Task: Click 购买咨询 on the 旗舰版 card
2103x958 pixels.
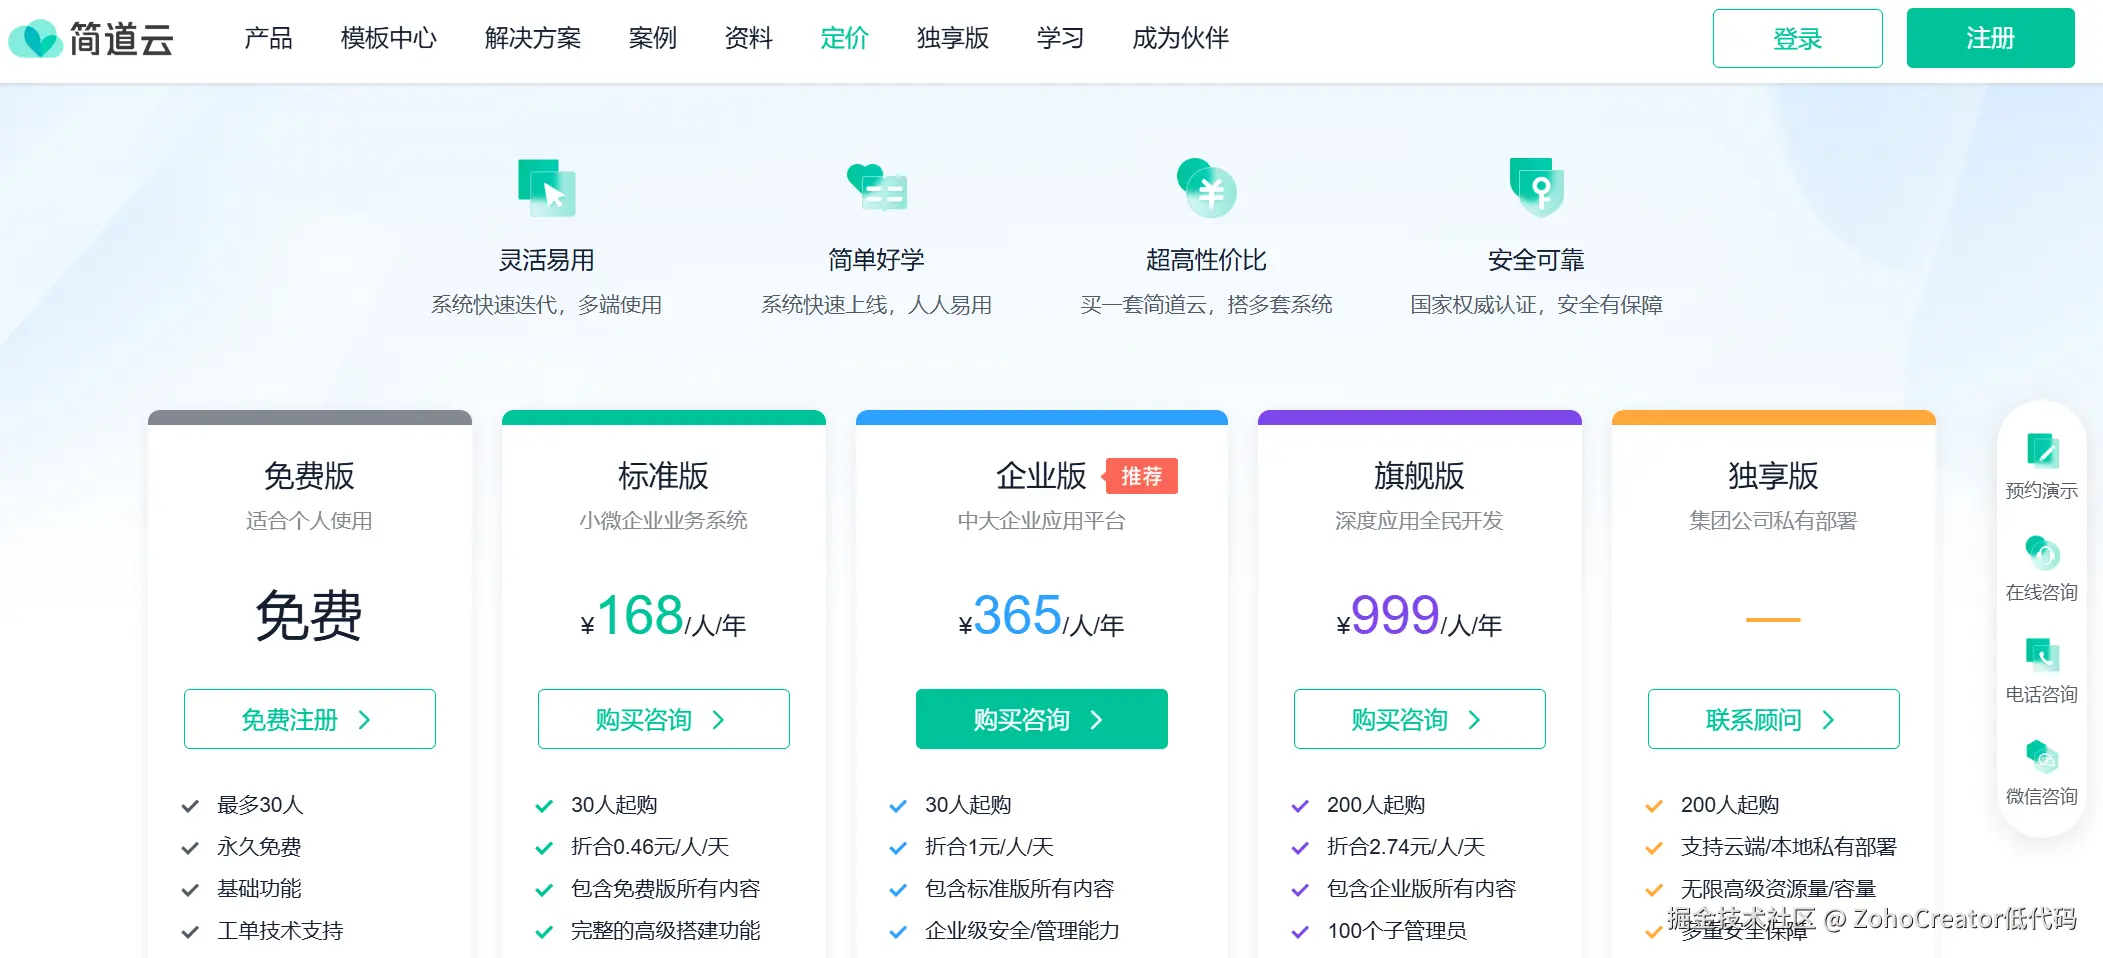Action: pyautogui.click(x=1419, y=719)
